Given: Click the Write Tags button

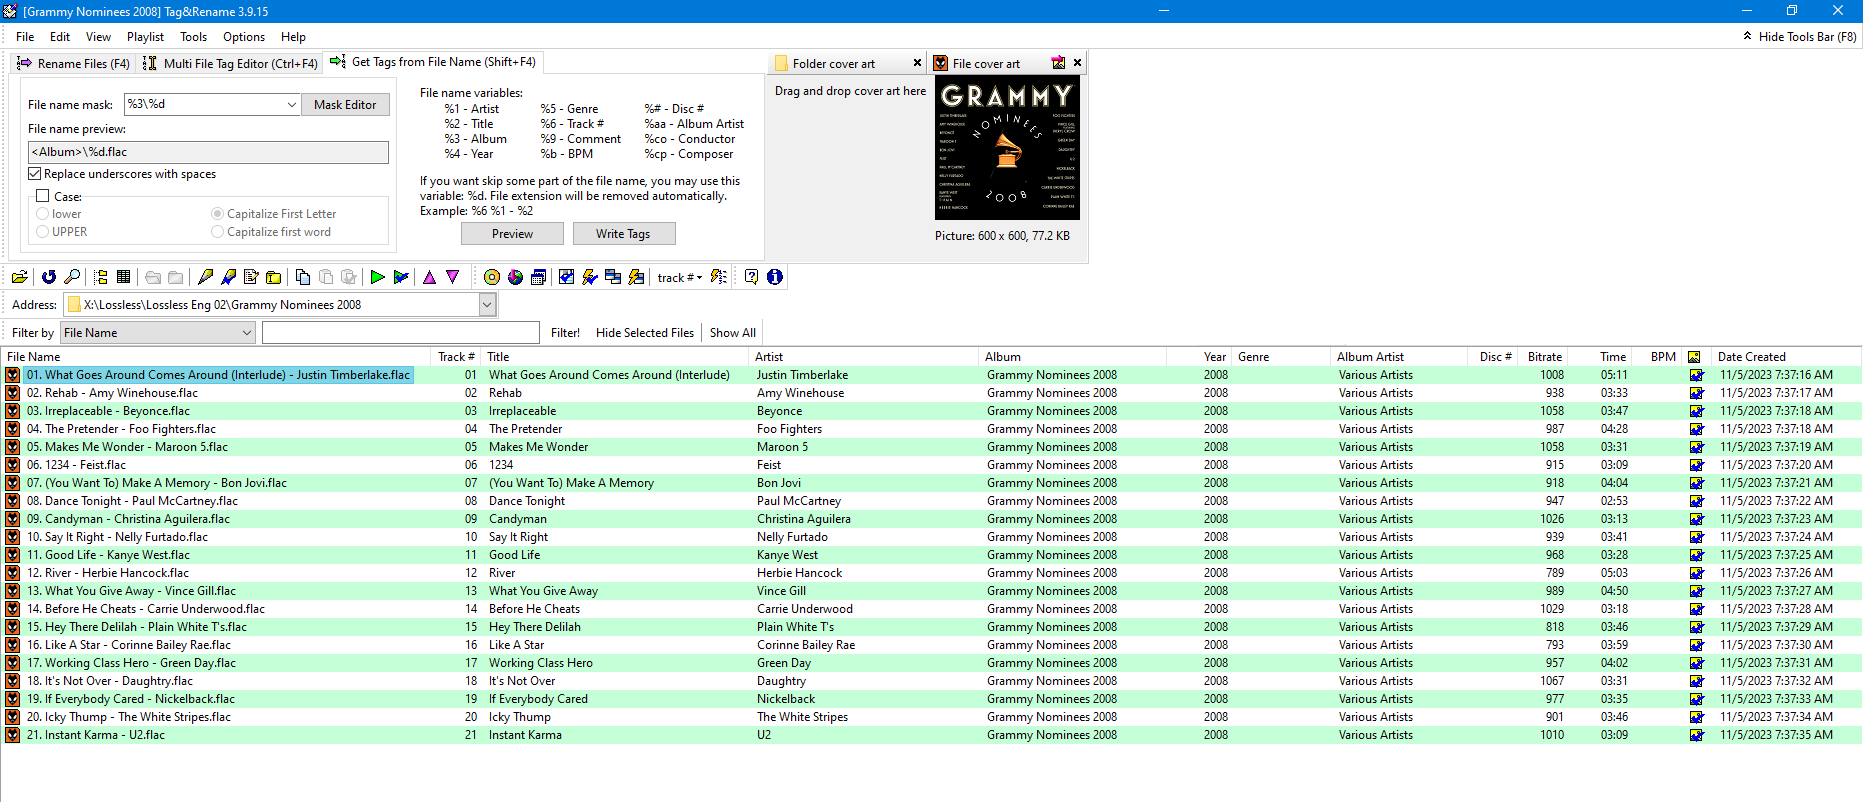Looking at the screenshot, I should [x=623, y=233].
